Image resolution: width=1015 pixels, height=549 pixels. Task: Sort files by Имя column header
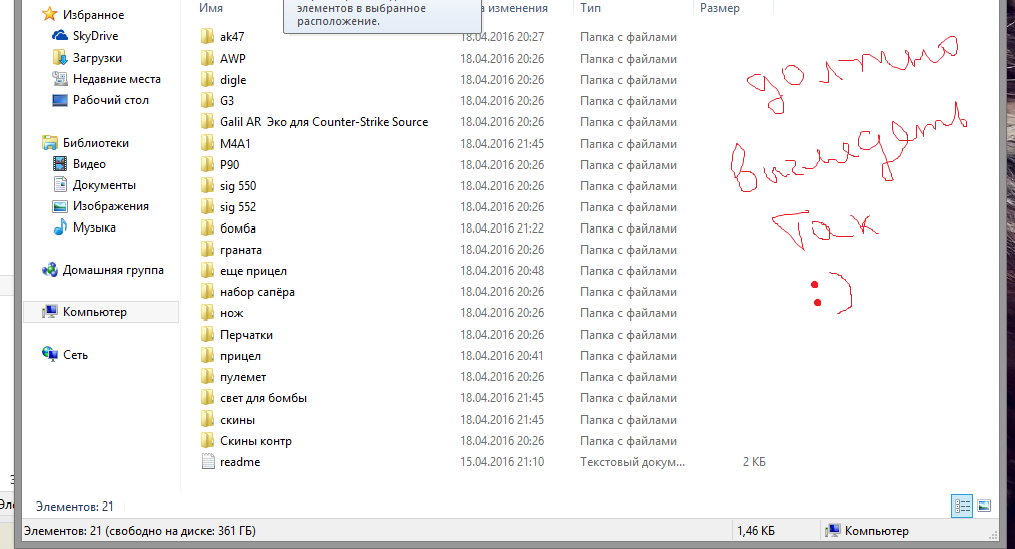[211, 8]
